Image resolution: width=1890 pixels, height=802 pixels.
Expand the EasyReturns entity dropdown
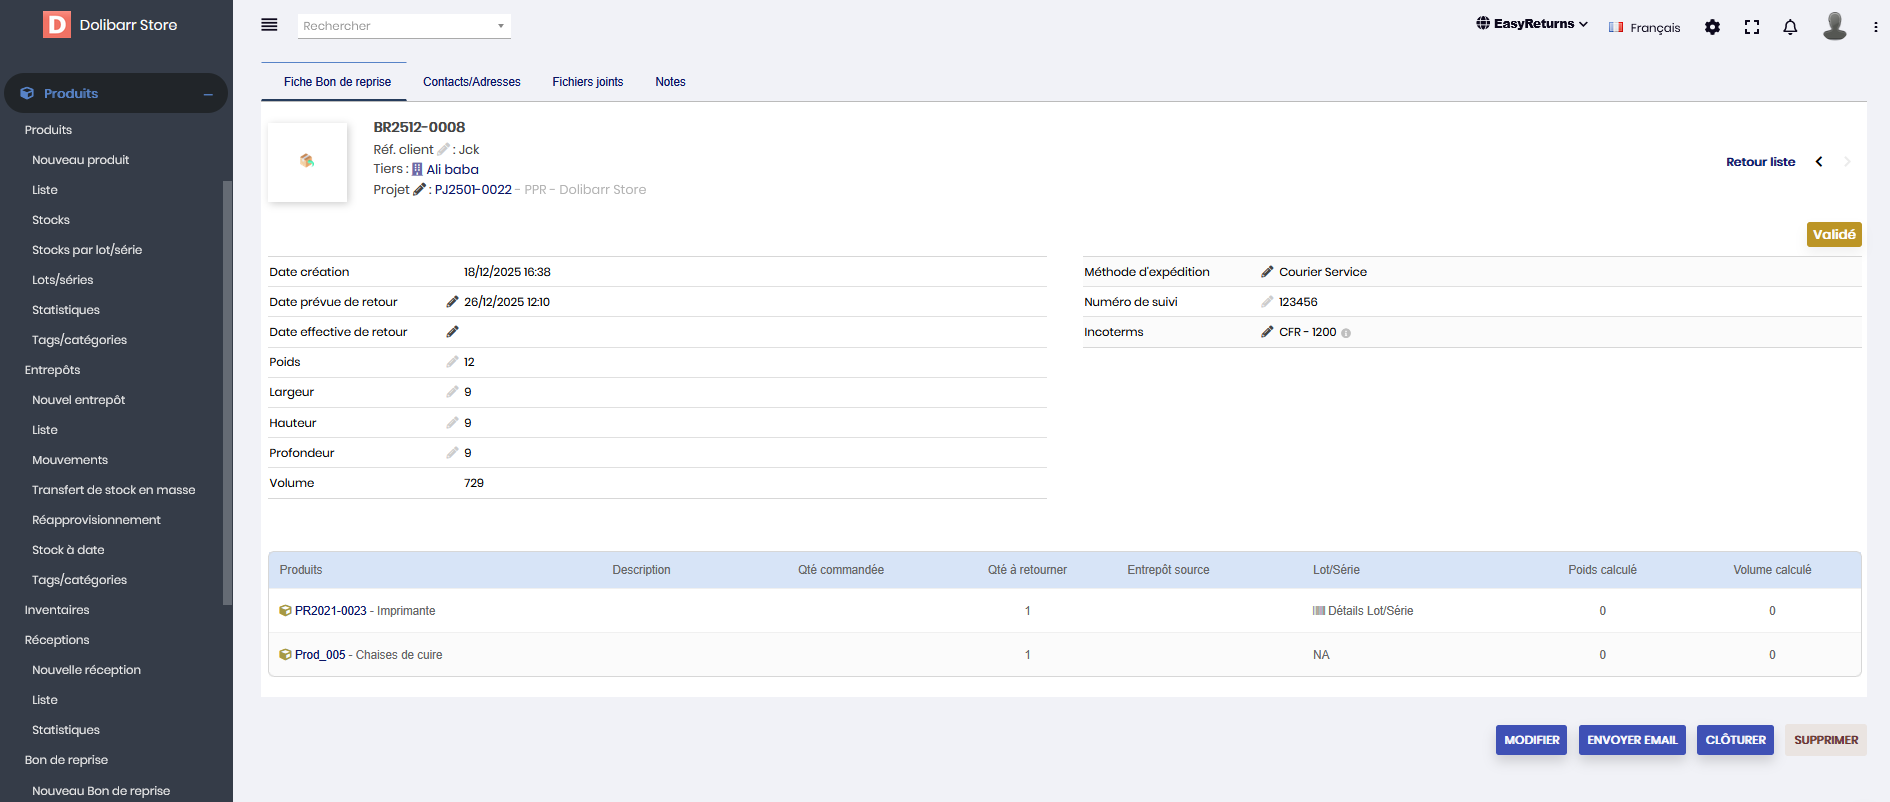pyautogui.click(x=1532, y=24)
